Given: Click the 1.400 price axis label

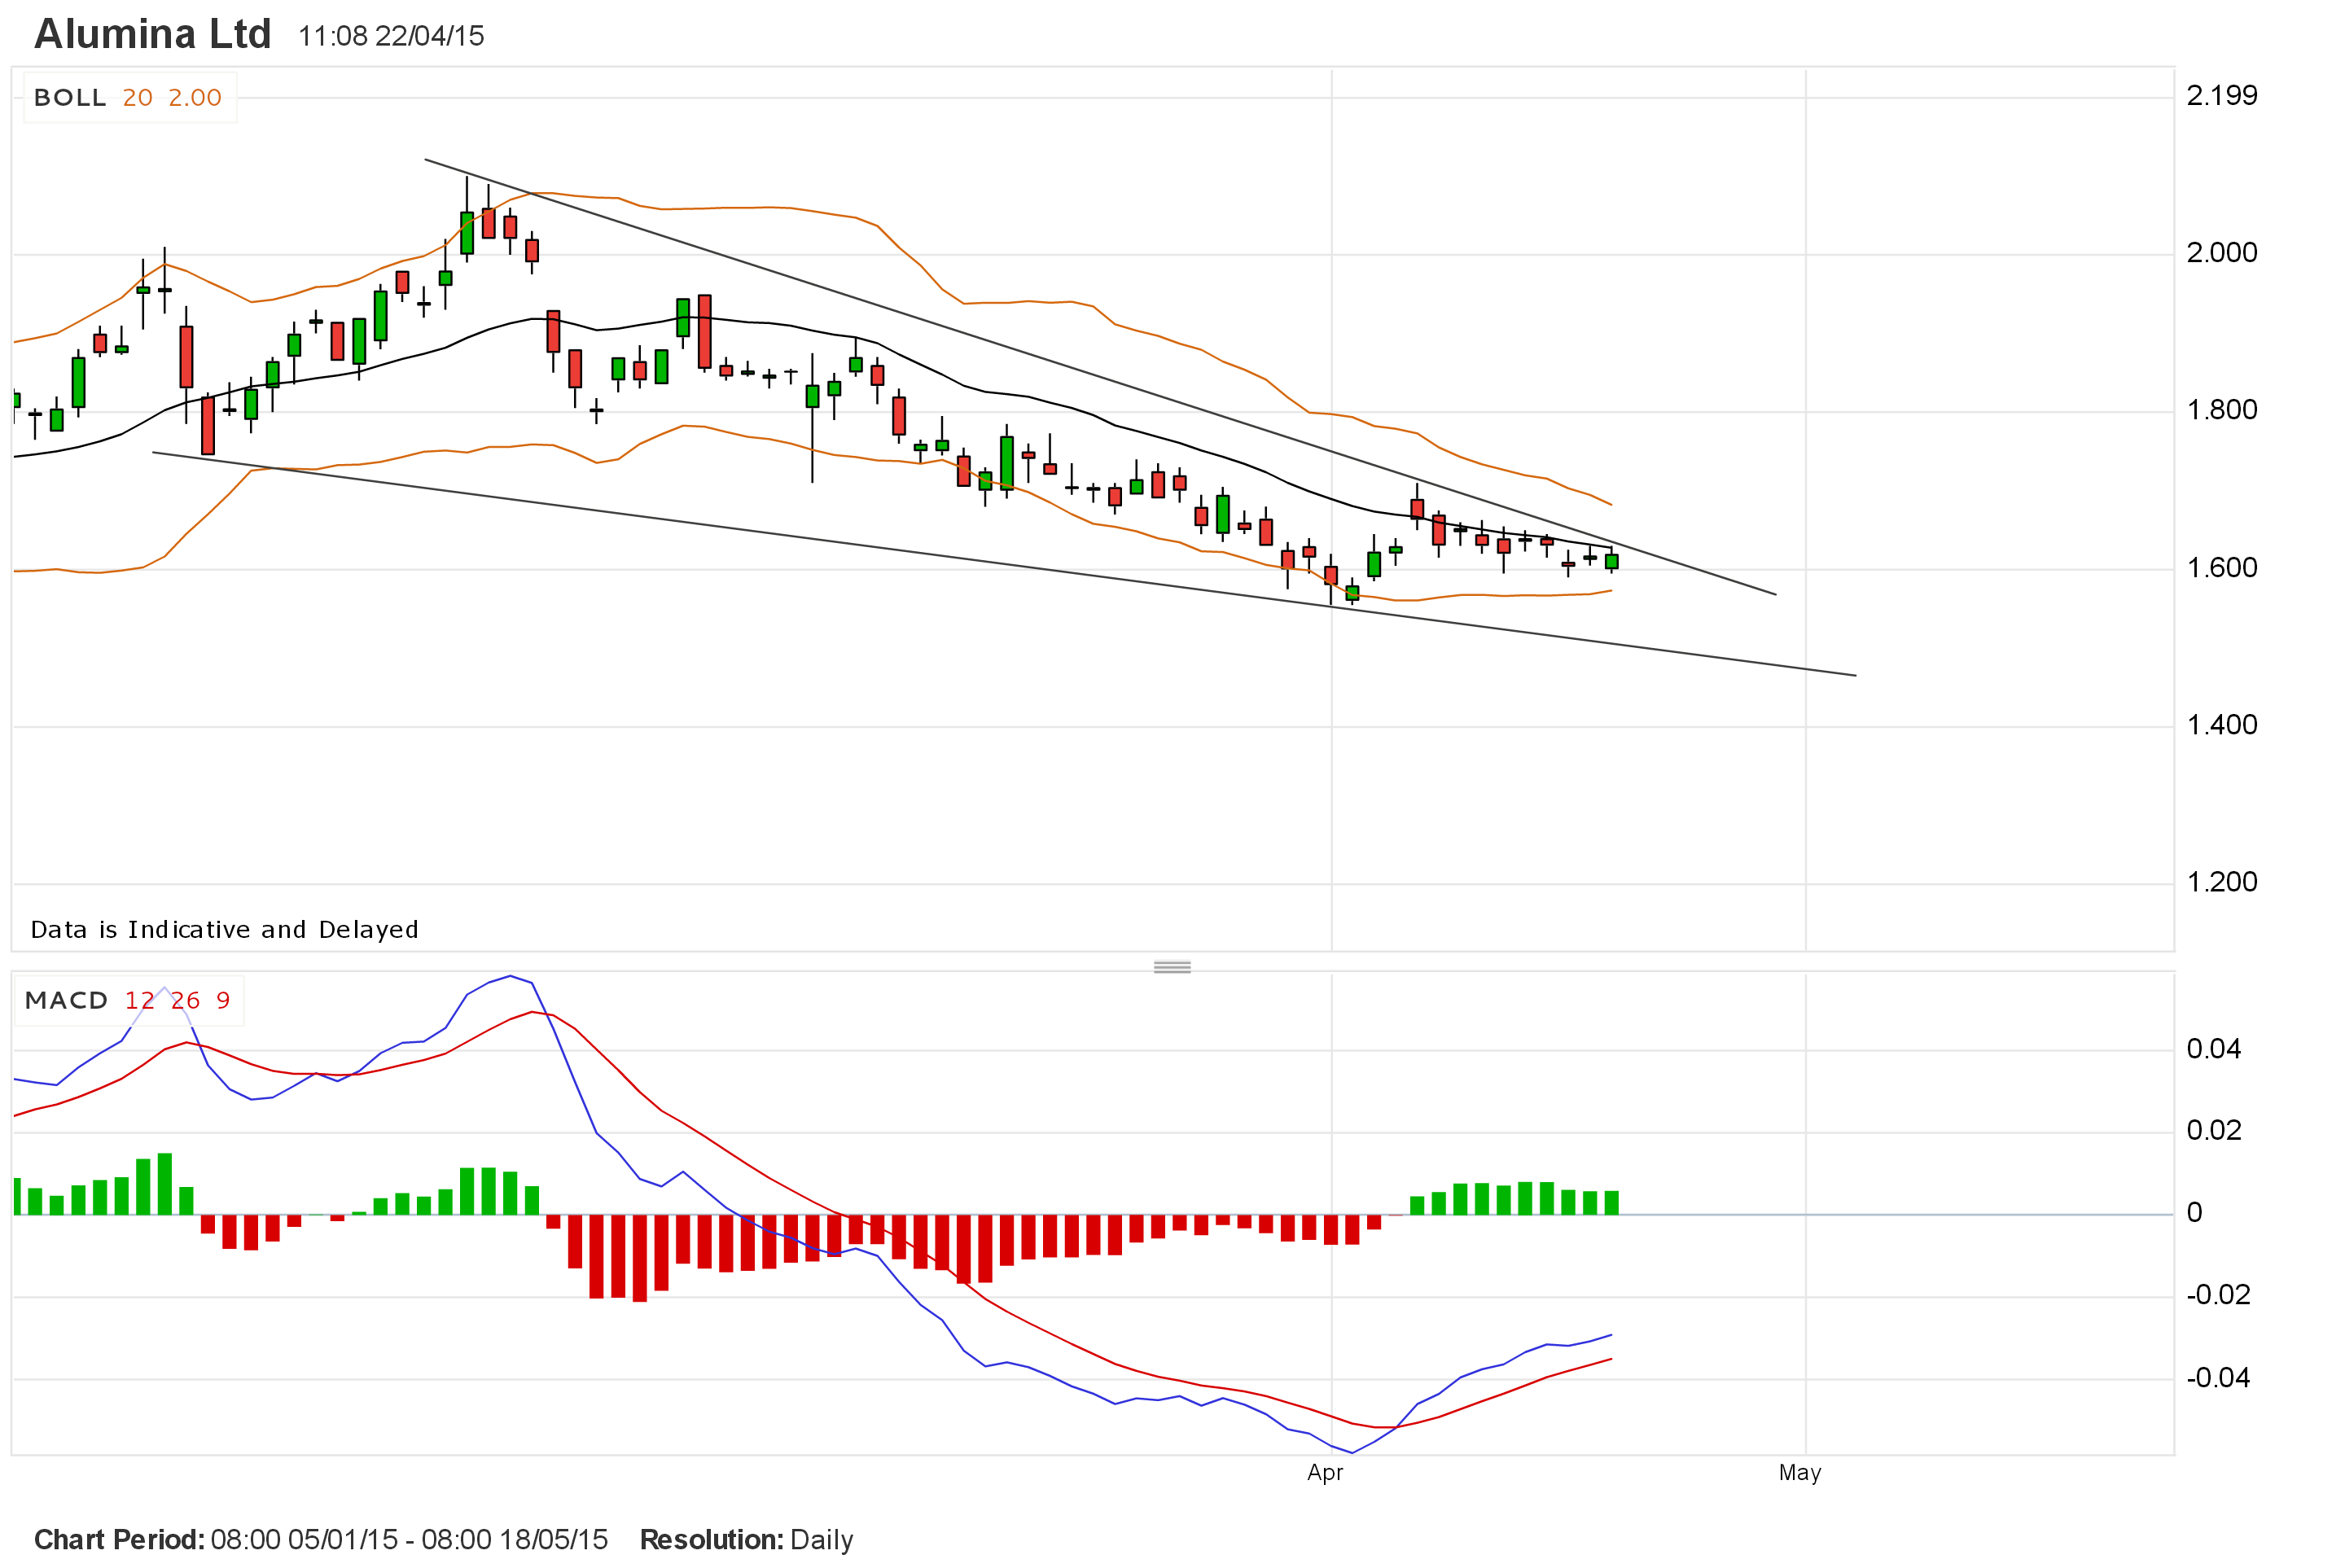Looking at the screenshot, I should (2222, 725).
